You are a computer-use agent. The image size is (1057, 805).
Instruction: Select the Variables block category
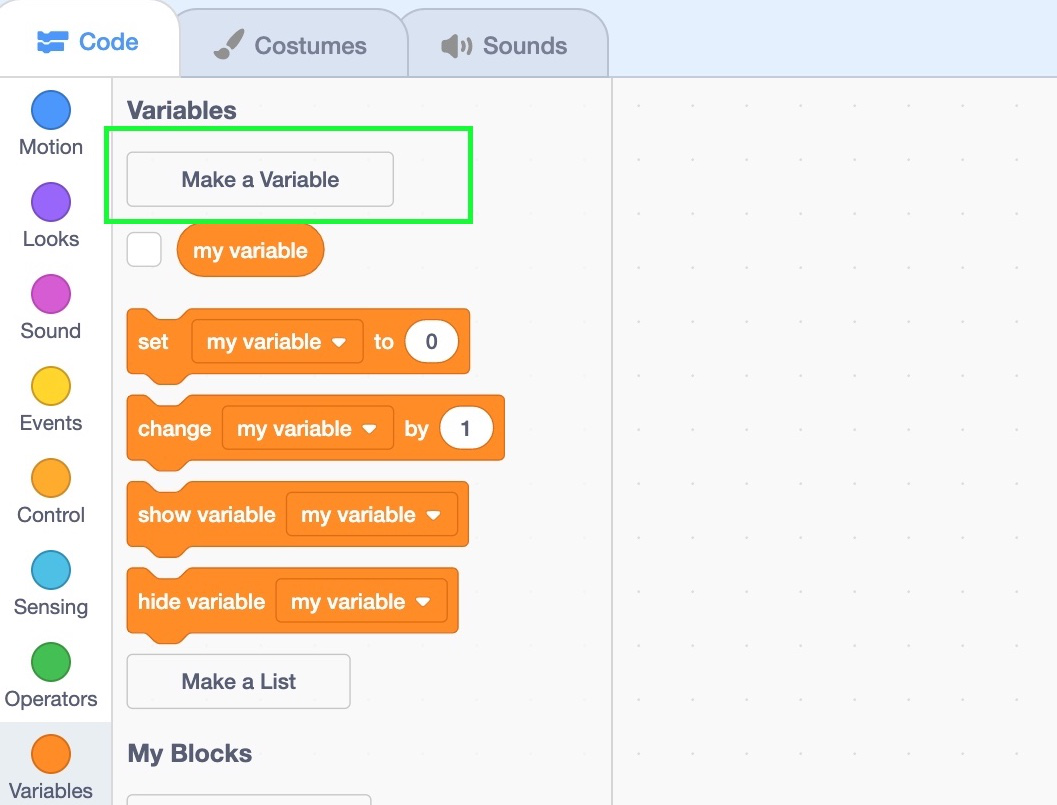click(51, 755)
